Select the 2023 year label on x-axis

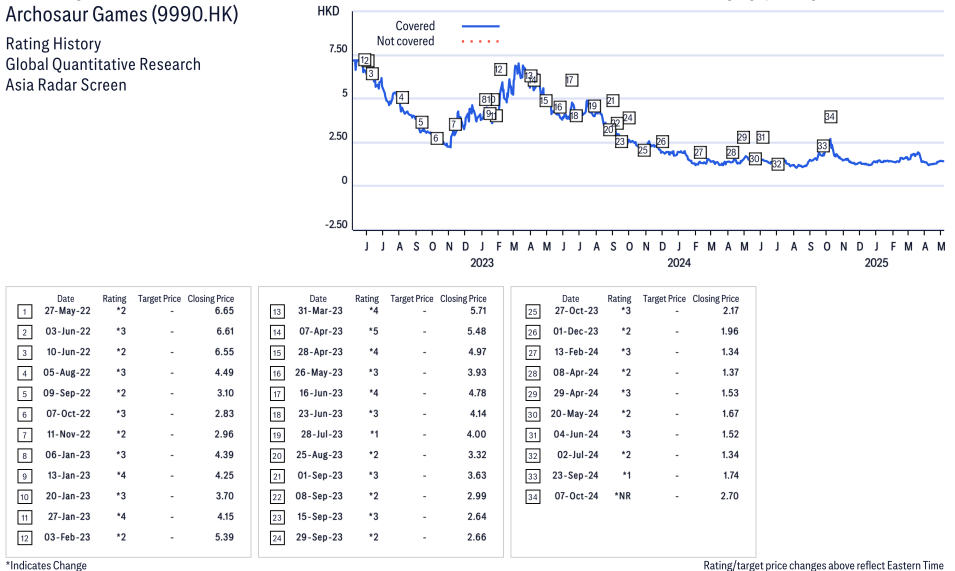click(482, 262)
